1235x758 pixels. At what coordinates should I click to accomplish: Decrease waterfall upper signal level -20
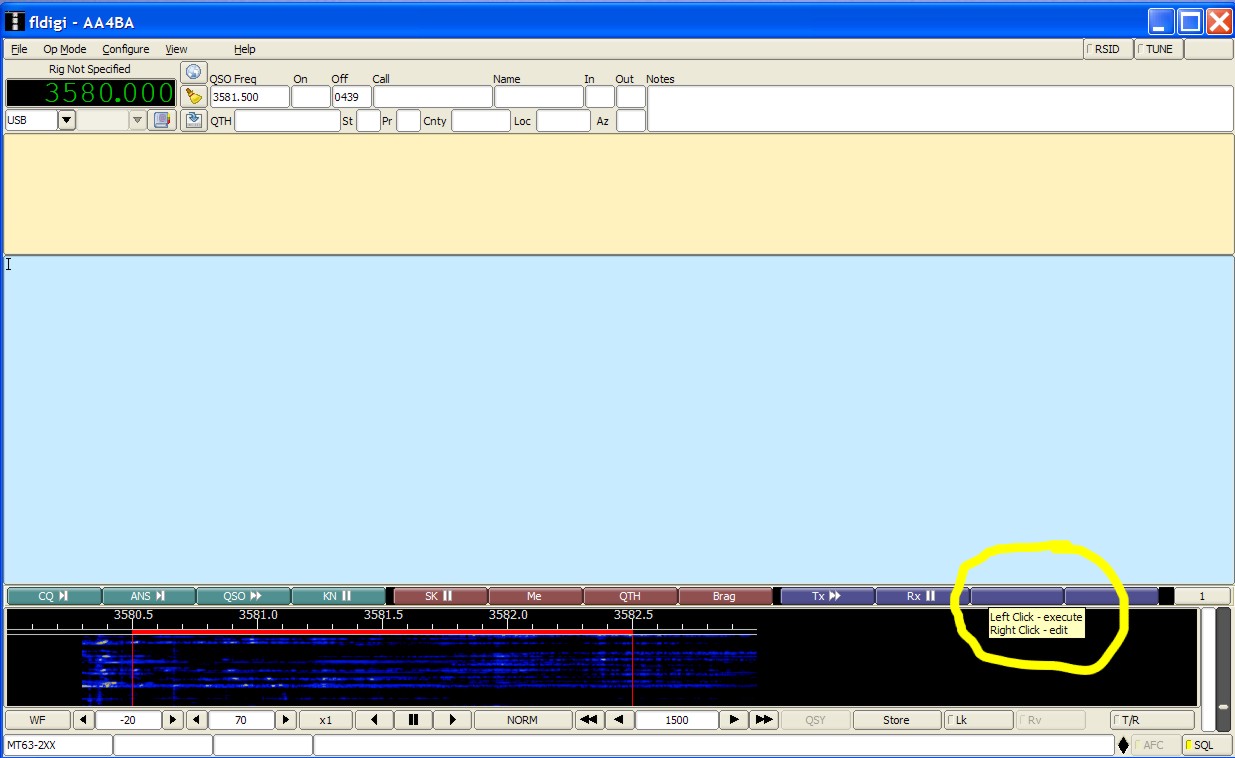click(x=83, y=720)
